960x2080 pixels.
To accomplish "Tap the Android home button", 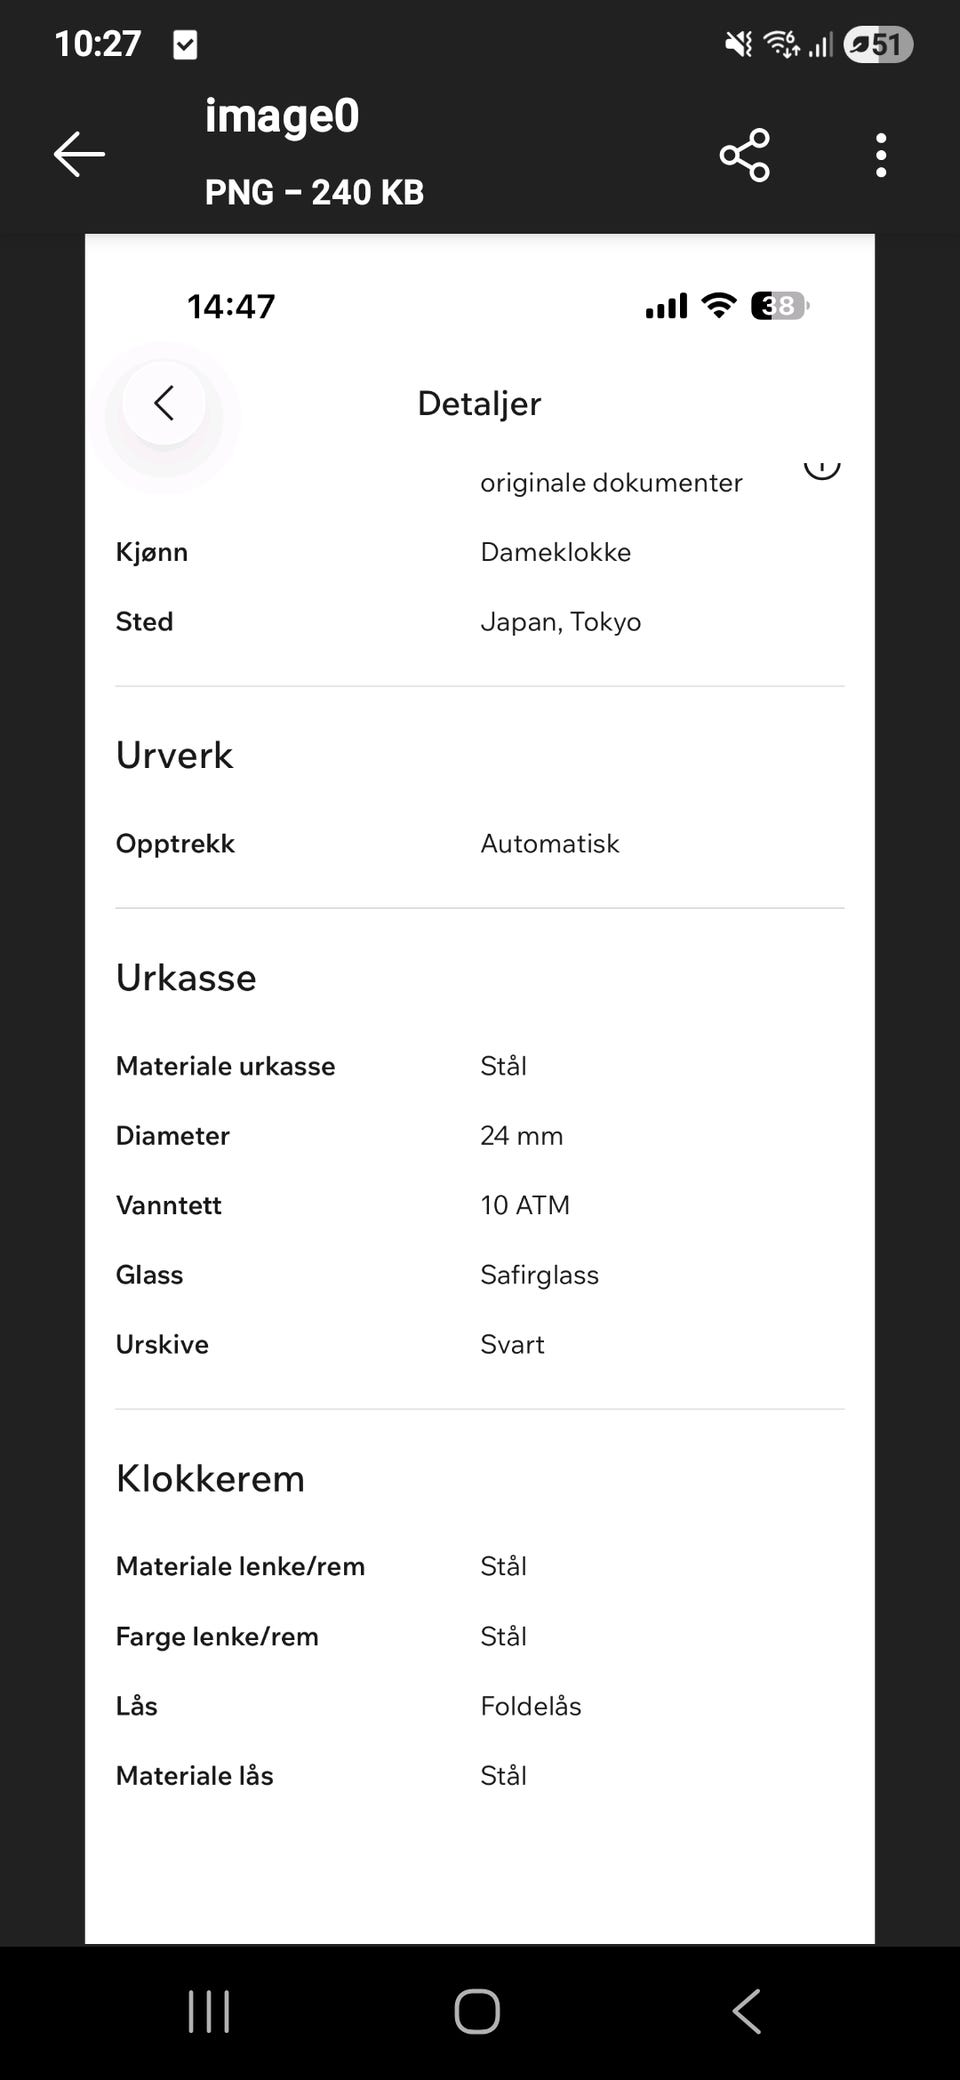I will [x=477, y=2011].
